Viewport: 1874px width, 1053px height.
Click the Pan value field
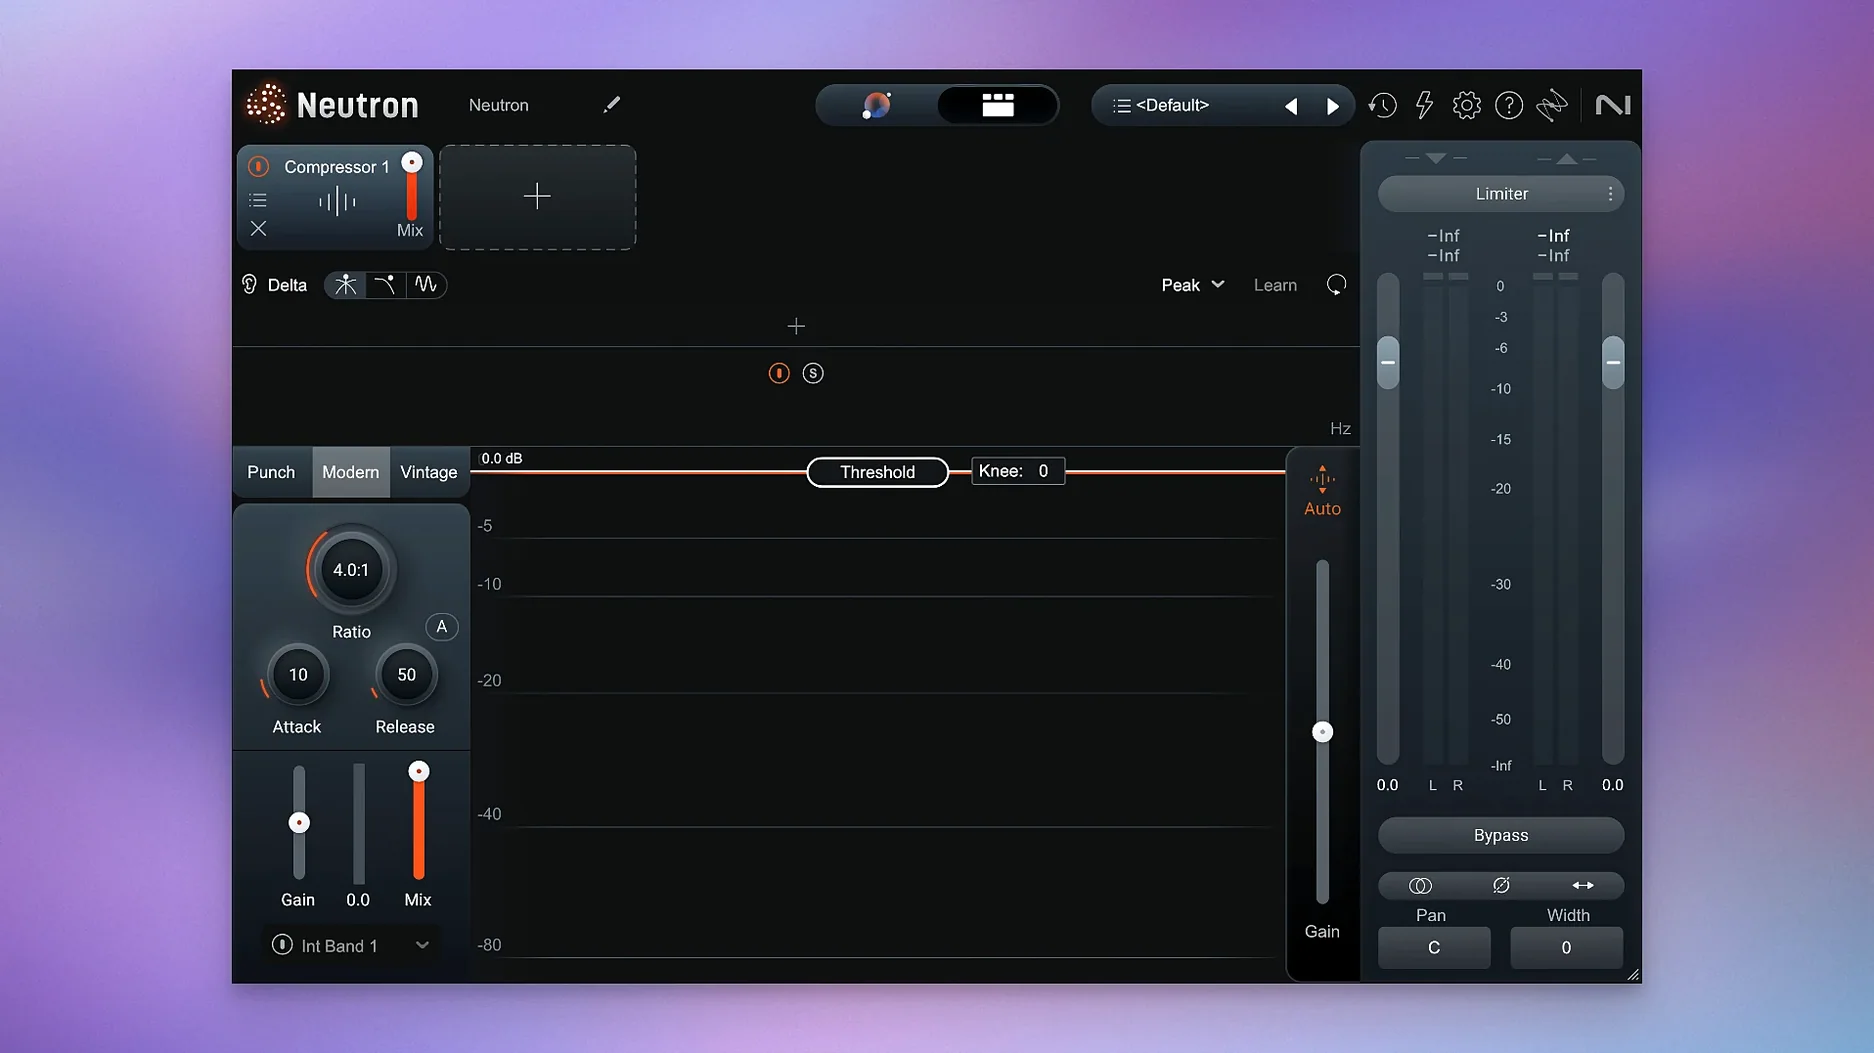pyautogui.click(x=1433, y=947)
